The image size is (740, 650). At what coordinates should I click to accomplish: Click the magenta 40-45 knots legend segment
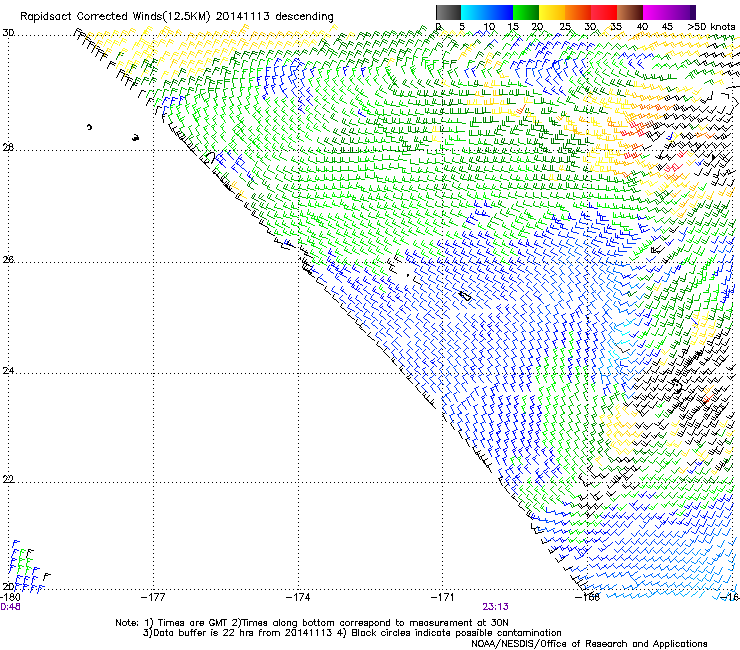(x=656, y=12)
